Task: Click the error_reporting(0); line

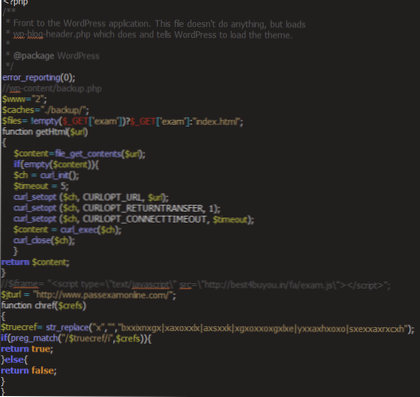Action: 39,77
